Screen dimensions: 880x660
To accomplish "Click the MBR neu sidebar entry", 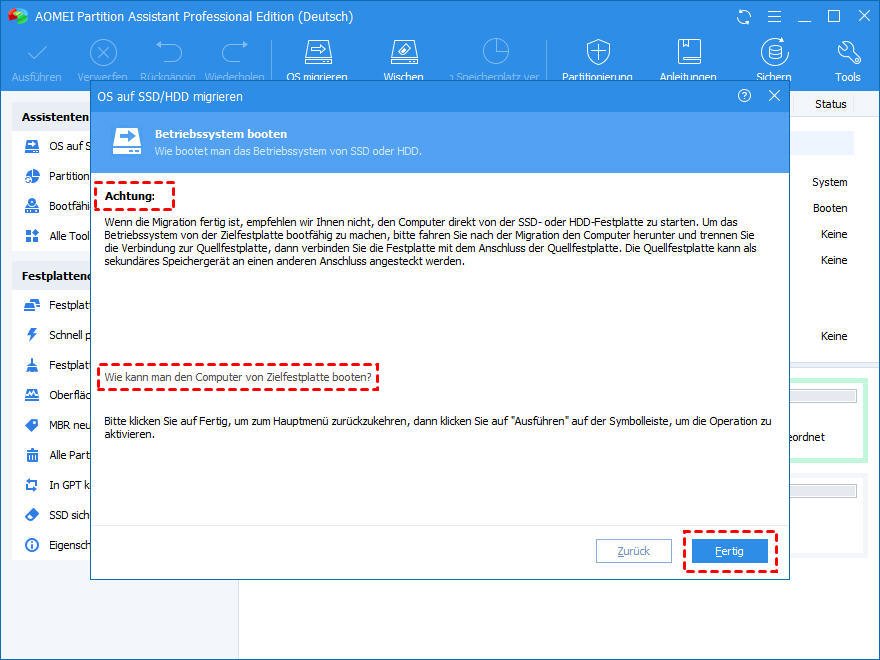I will pyautogui.click(x=56, y=425).
